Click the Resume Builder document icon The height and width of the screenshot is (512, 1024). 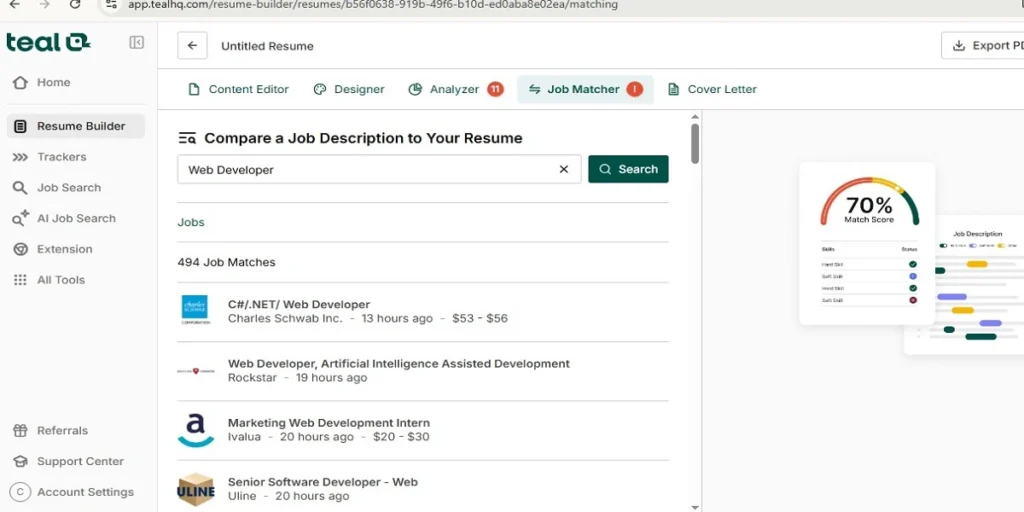coord(20,126)
